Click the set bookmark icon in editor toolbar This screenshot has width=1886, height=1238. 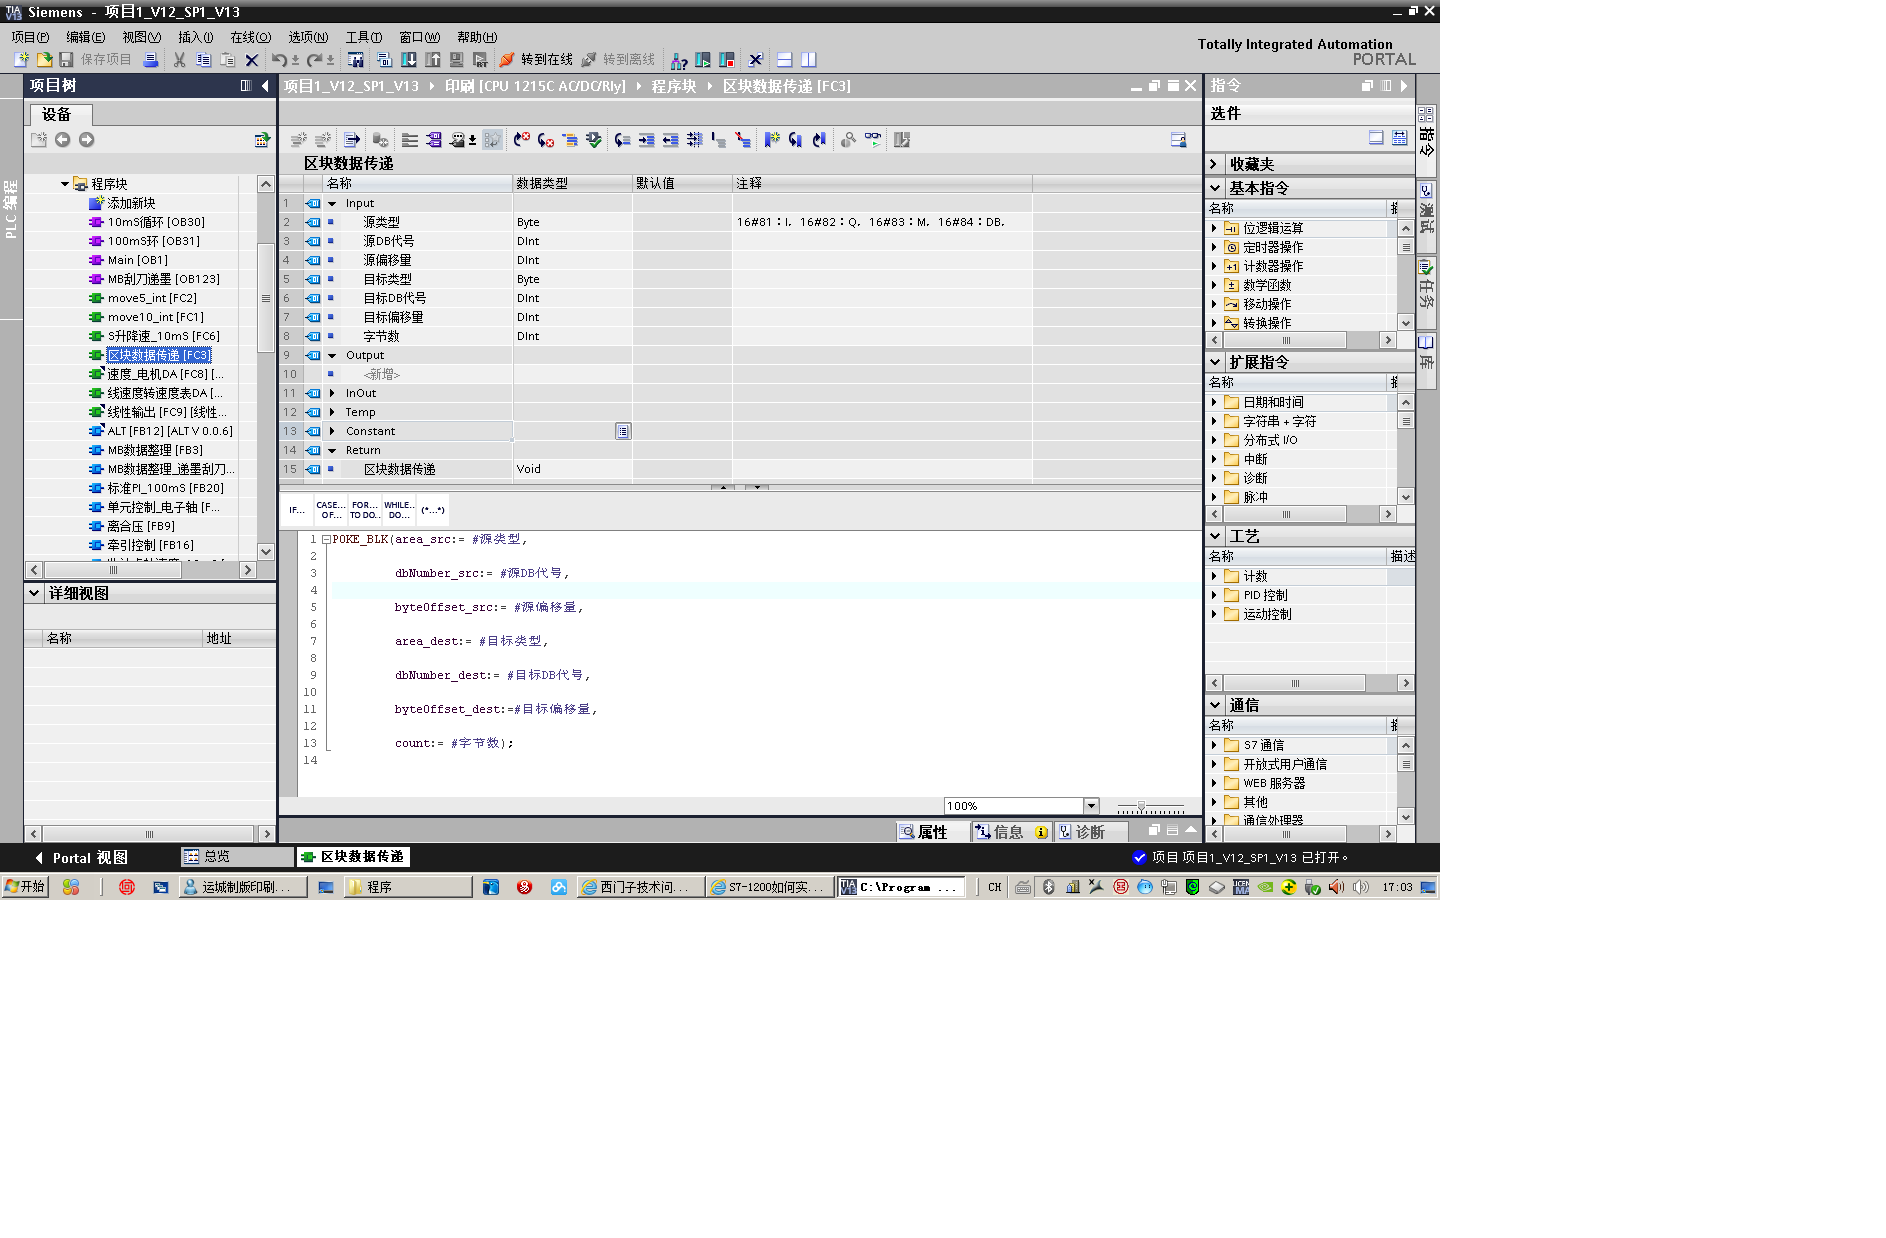click(772, 140)
